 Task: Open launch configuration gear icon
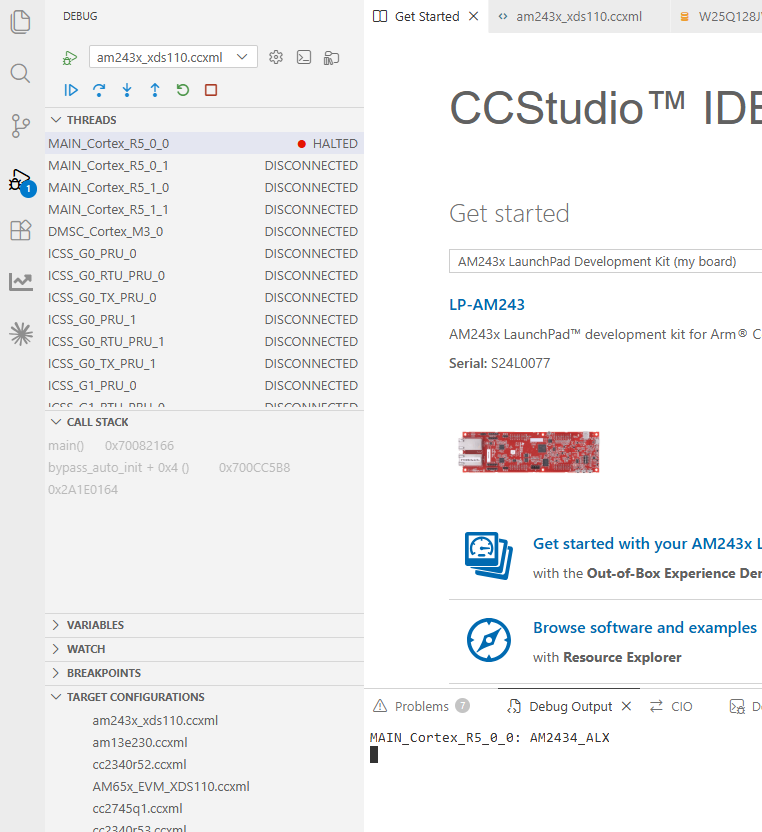[x=276, y=57]
